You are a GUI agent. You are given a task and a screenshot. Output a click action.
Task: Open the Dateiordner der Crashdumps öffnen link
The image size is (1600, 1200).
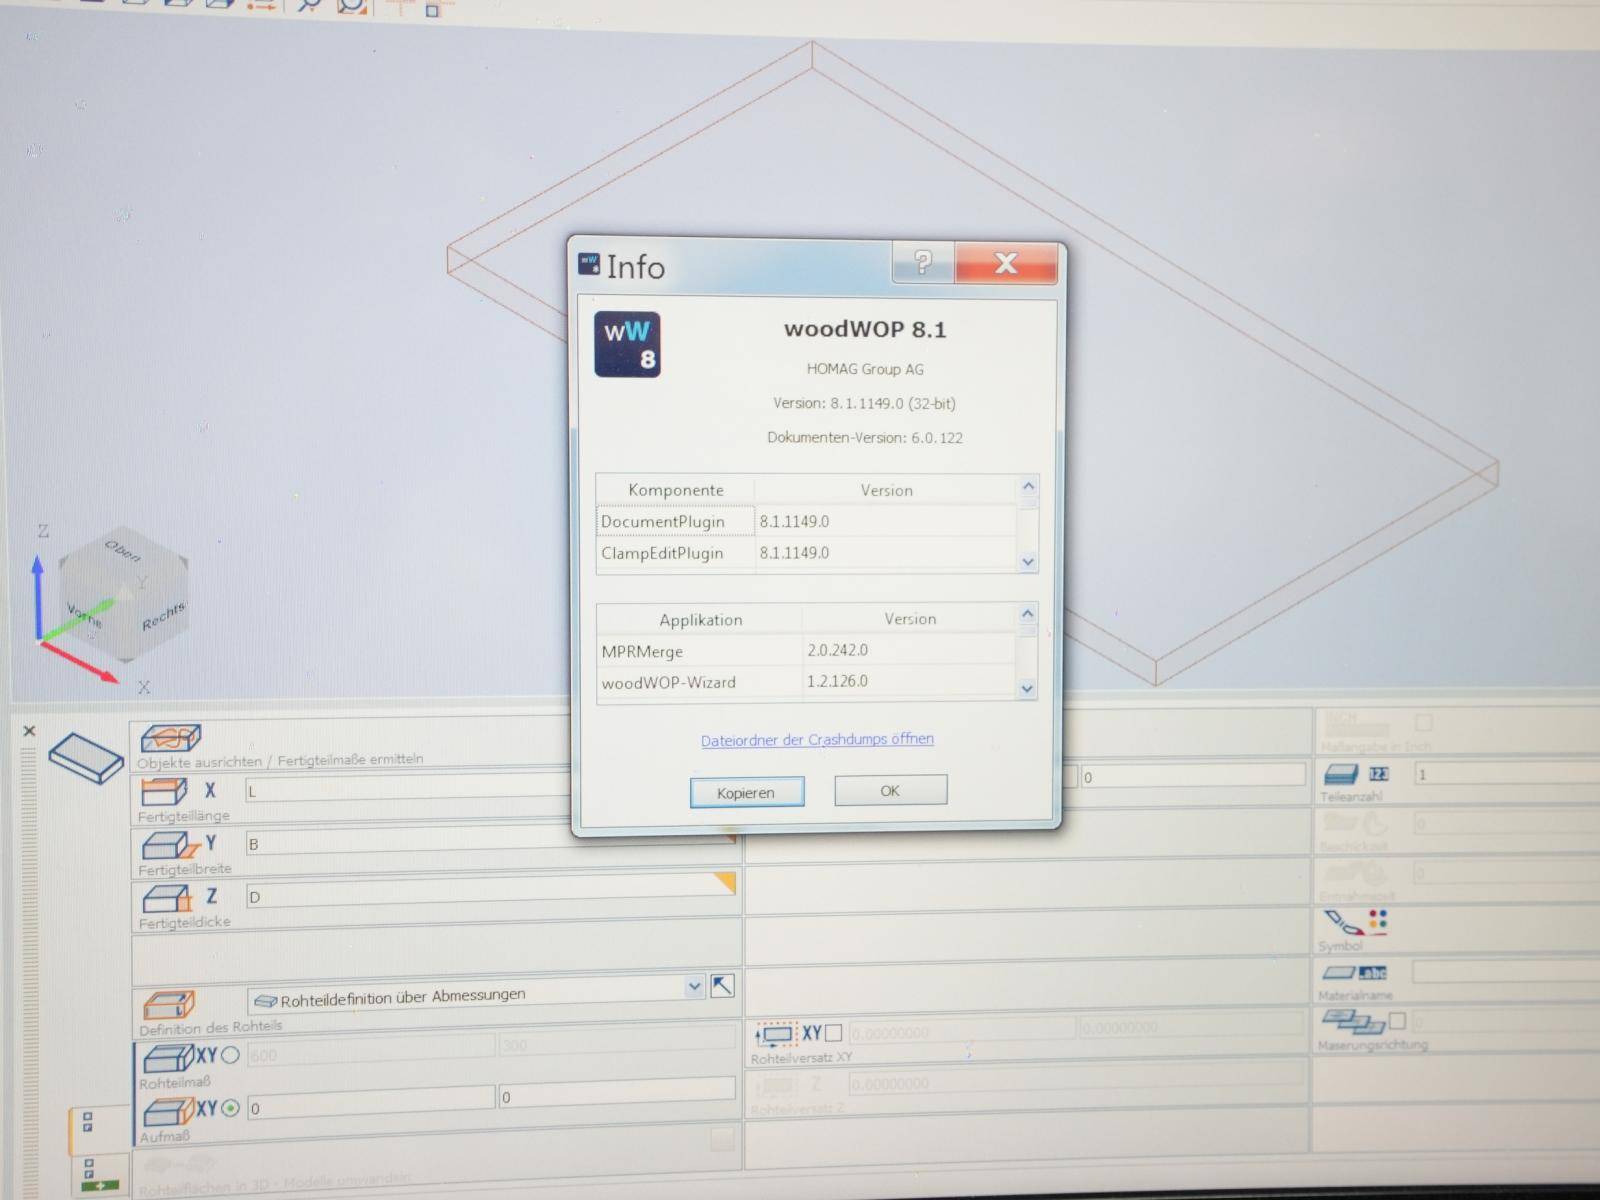[817, 740]
